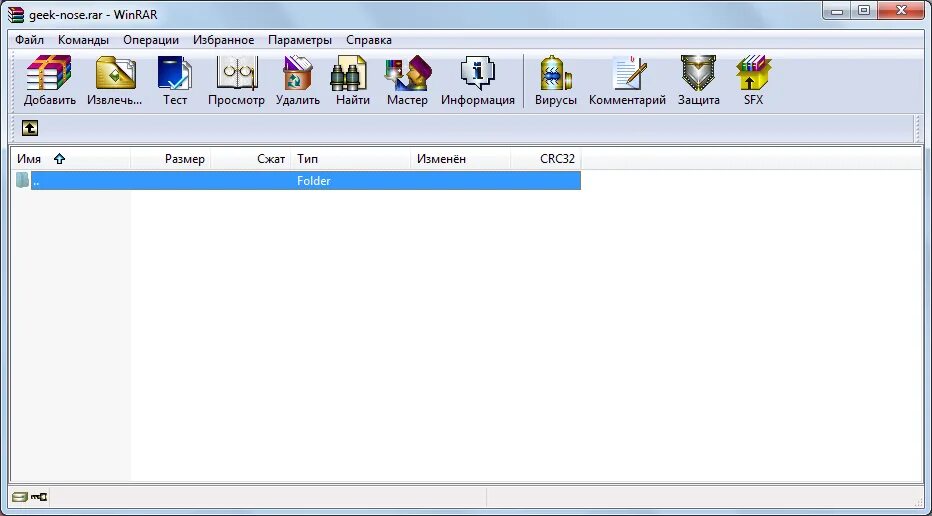Click the drive icon in status bar
This screenshot has width=932, height=516.
coord(20,496)
